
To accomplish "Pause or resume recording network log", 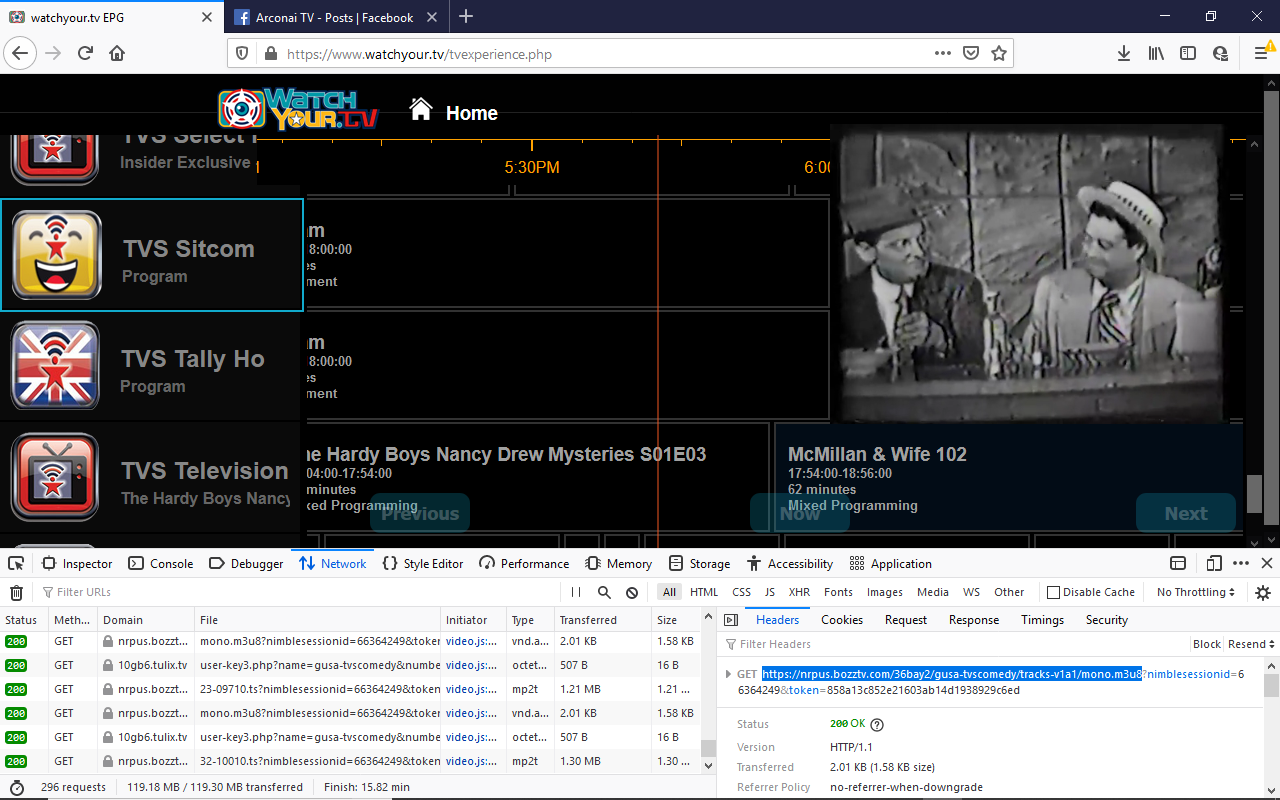I will pyautogui.click(x=576, y=592).
